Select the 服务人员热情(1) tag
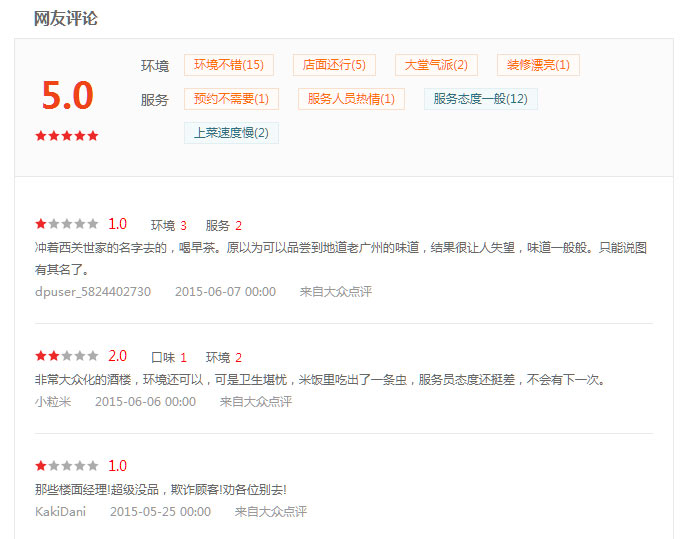Screen dimensions: 688x539 tap(351, 99)
